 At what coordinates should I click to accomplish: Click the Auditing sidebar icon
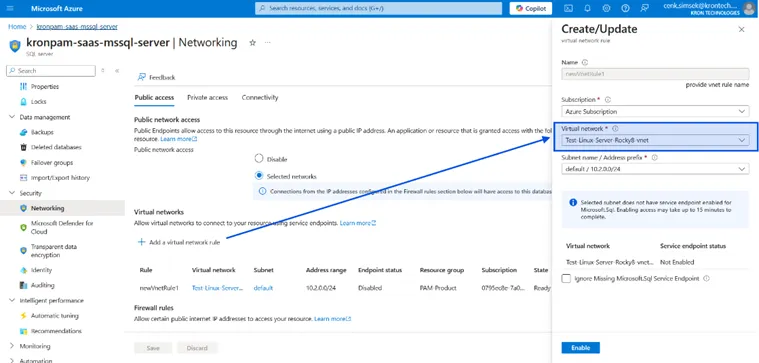(23, 285)
